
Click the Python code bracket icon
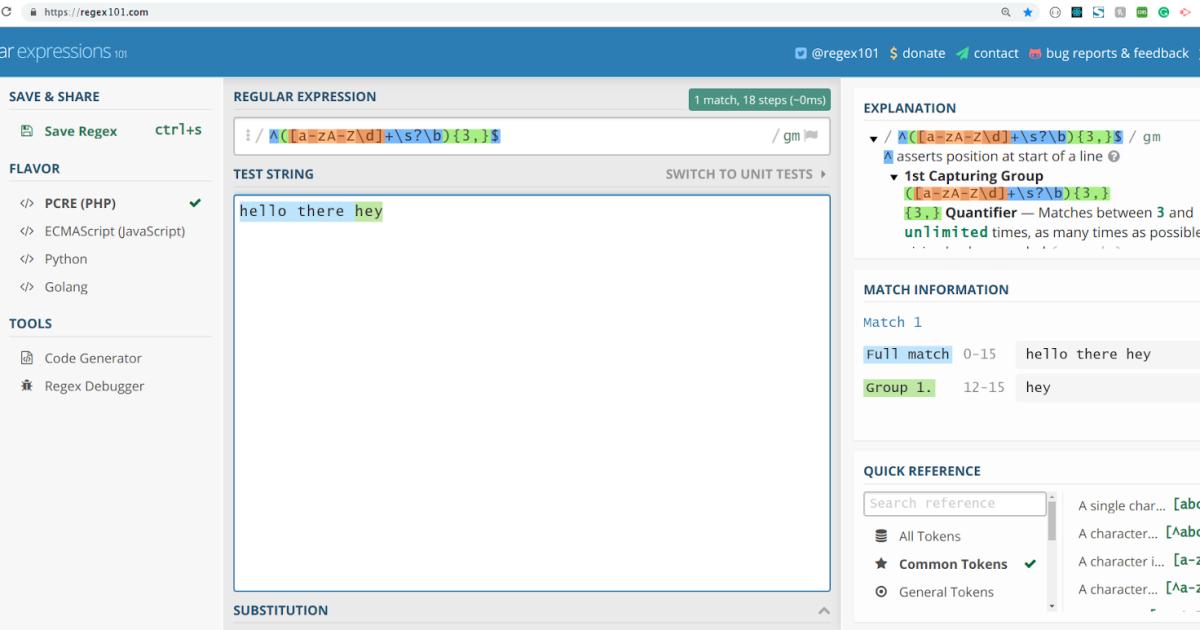27,259
